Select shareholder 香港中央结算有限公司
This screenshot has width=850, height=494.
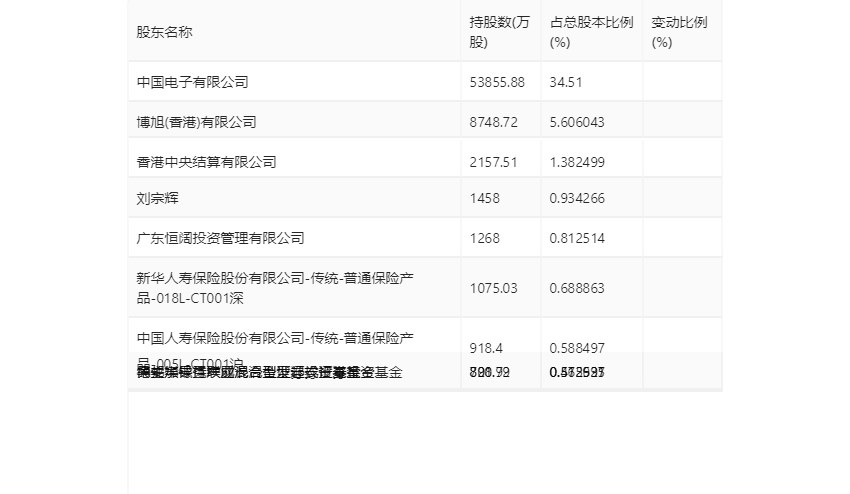pos(207,162)
